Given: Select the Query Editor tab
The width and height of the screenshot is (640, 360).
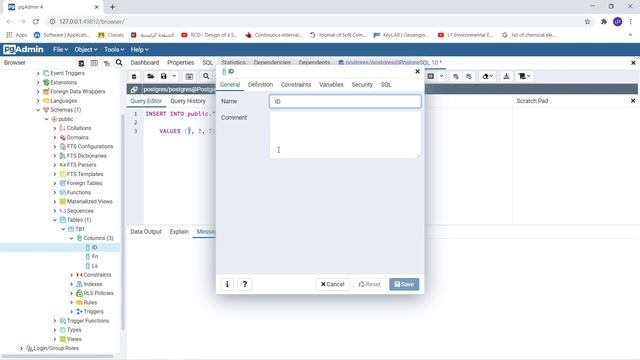Looking at the screenshot, I should point(146,101).
